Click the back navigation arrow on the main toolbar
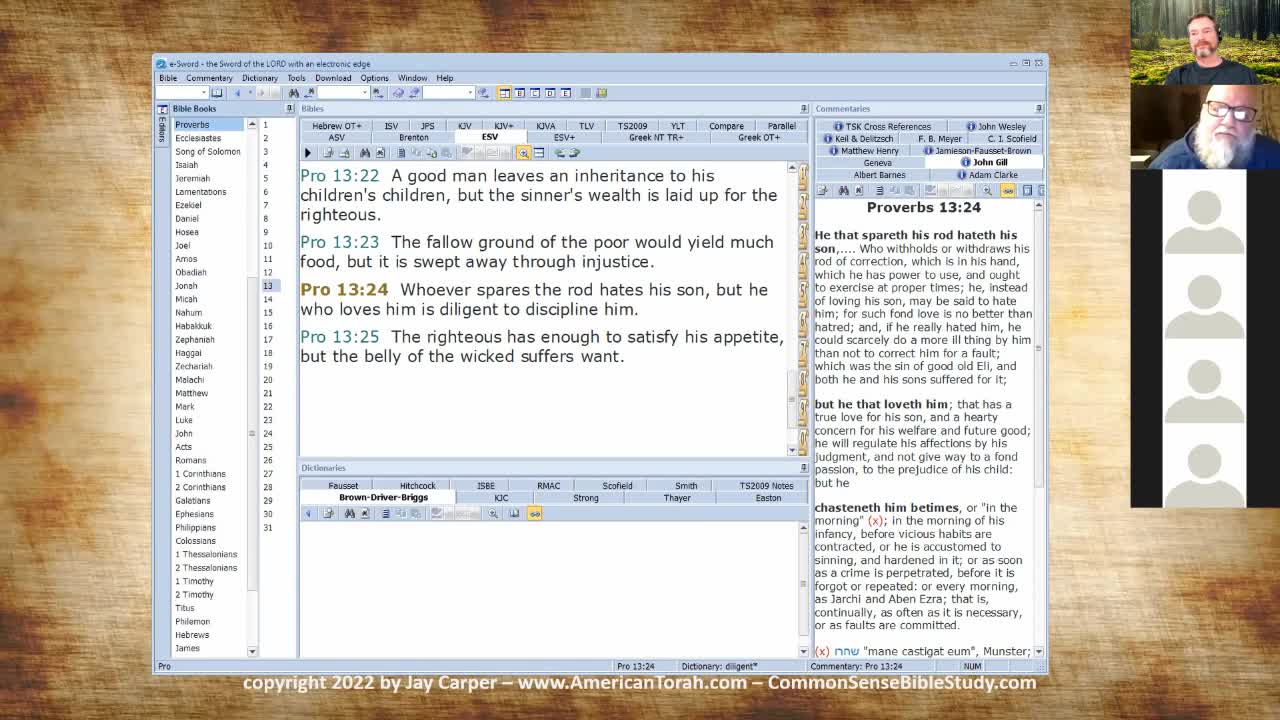The height and width of the screenshot is (720, 1280). (x=237, y=92)
